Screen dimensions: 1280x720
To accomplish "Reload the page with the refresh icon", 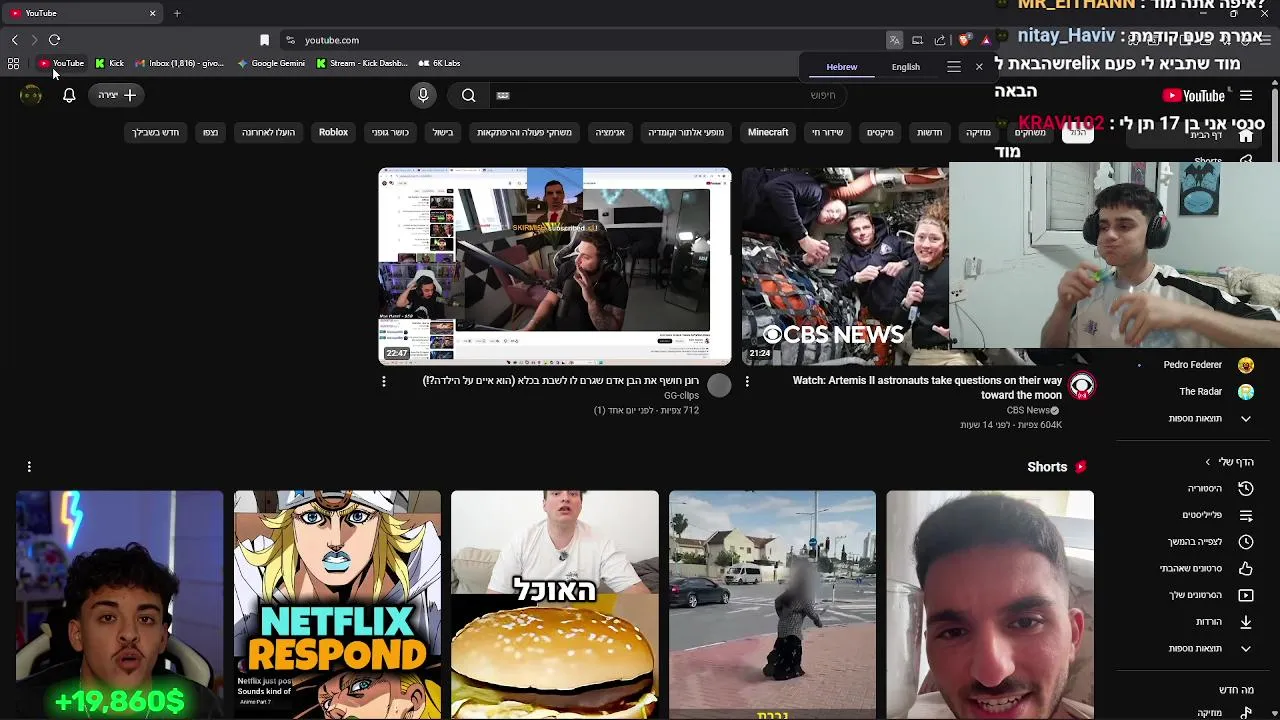I will tap(54, 40).
